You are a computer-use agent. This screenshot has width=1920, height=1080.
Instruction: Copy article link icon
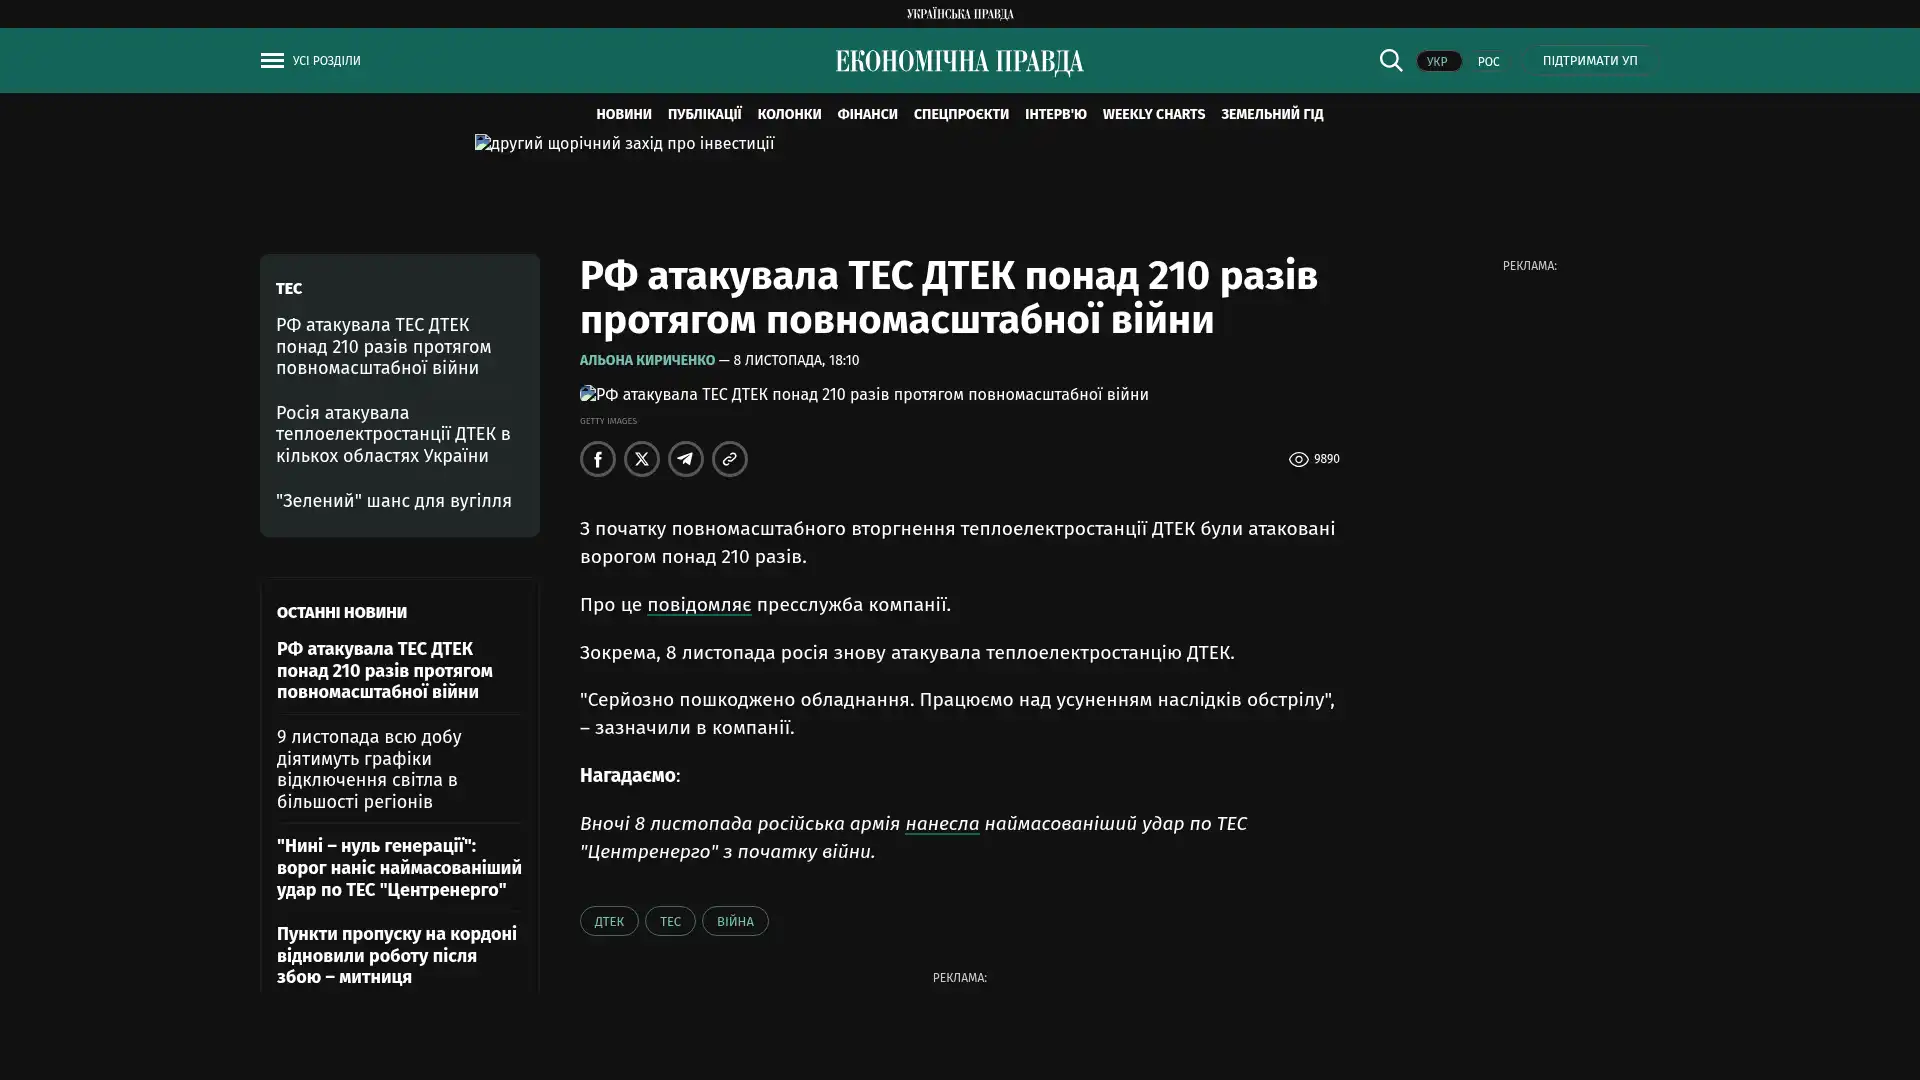[x=729, y=459]
